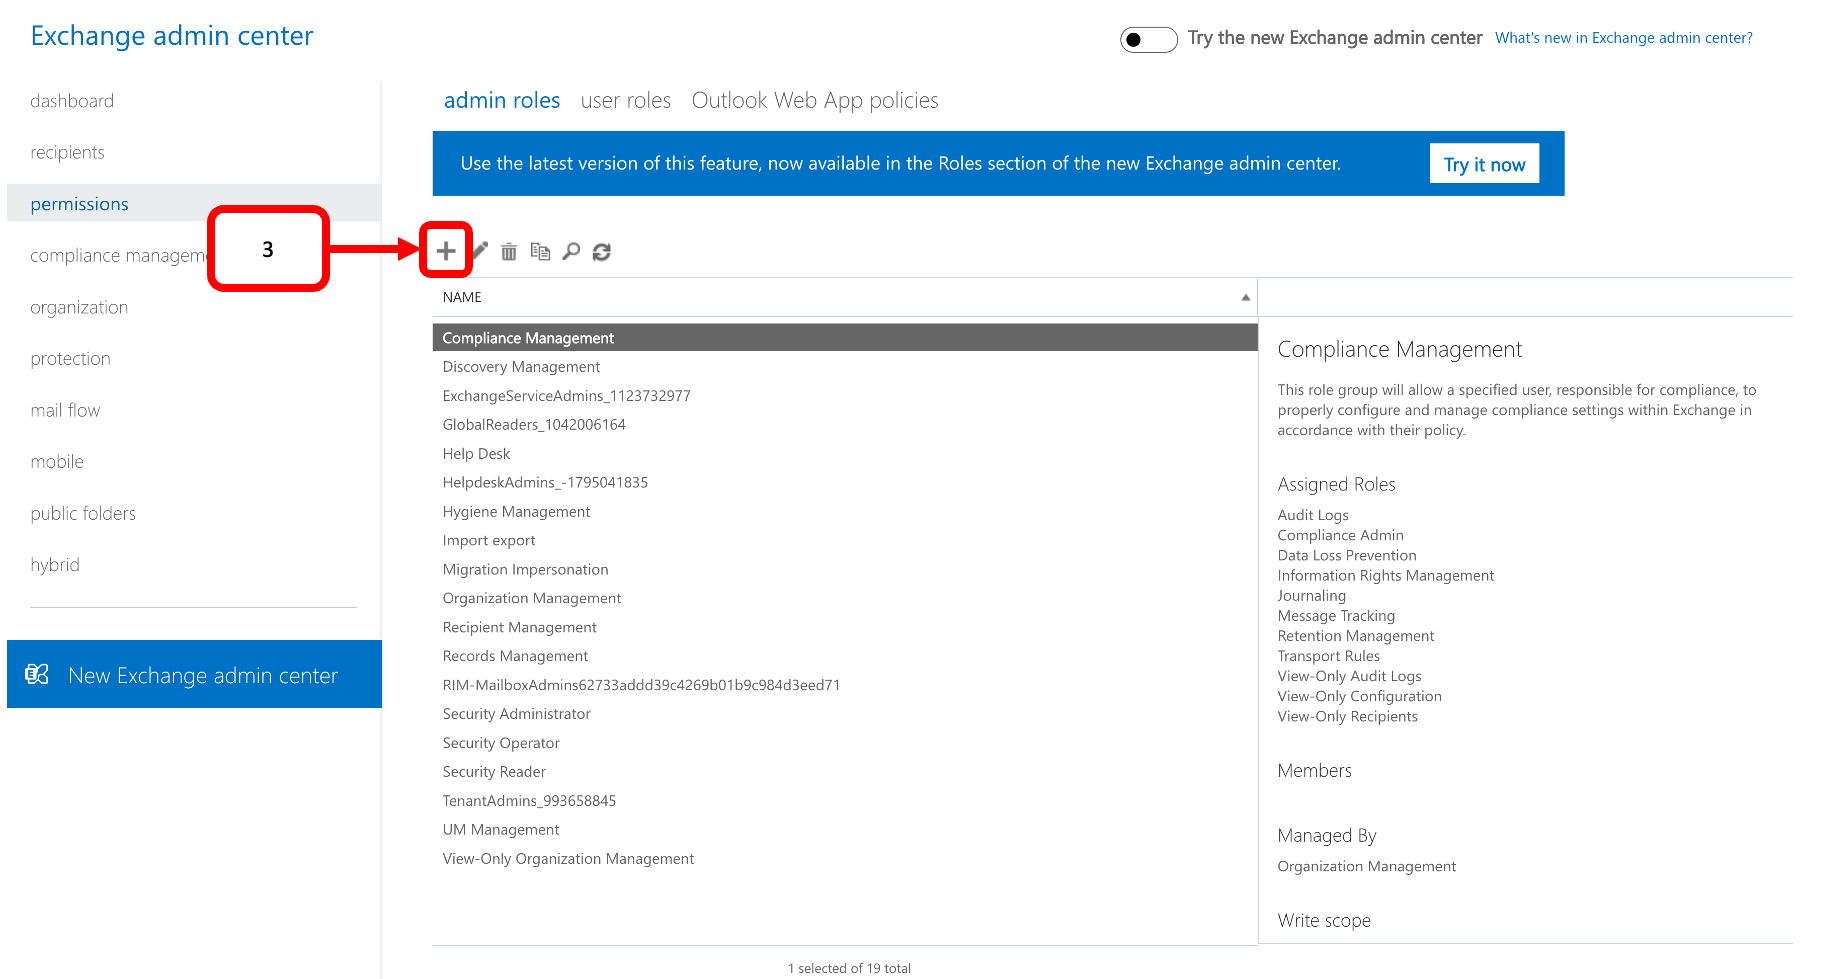Click the NAME column sort arrow
The width and height of the screenshot is (1821, 979).
(1245, 297)
